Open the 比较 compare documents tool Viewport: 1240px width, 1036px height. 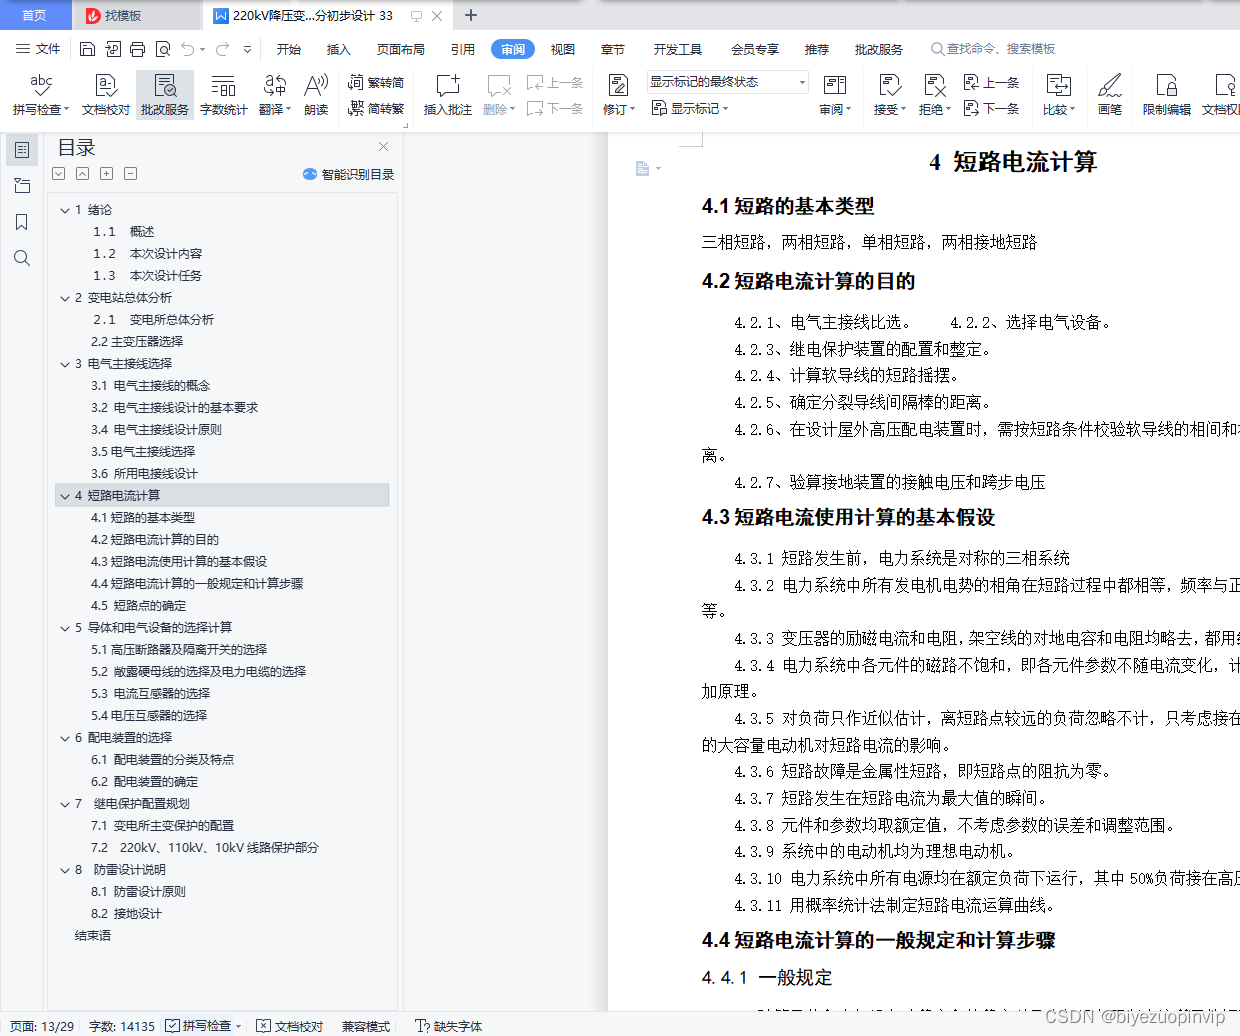(x=1058, y=96)
